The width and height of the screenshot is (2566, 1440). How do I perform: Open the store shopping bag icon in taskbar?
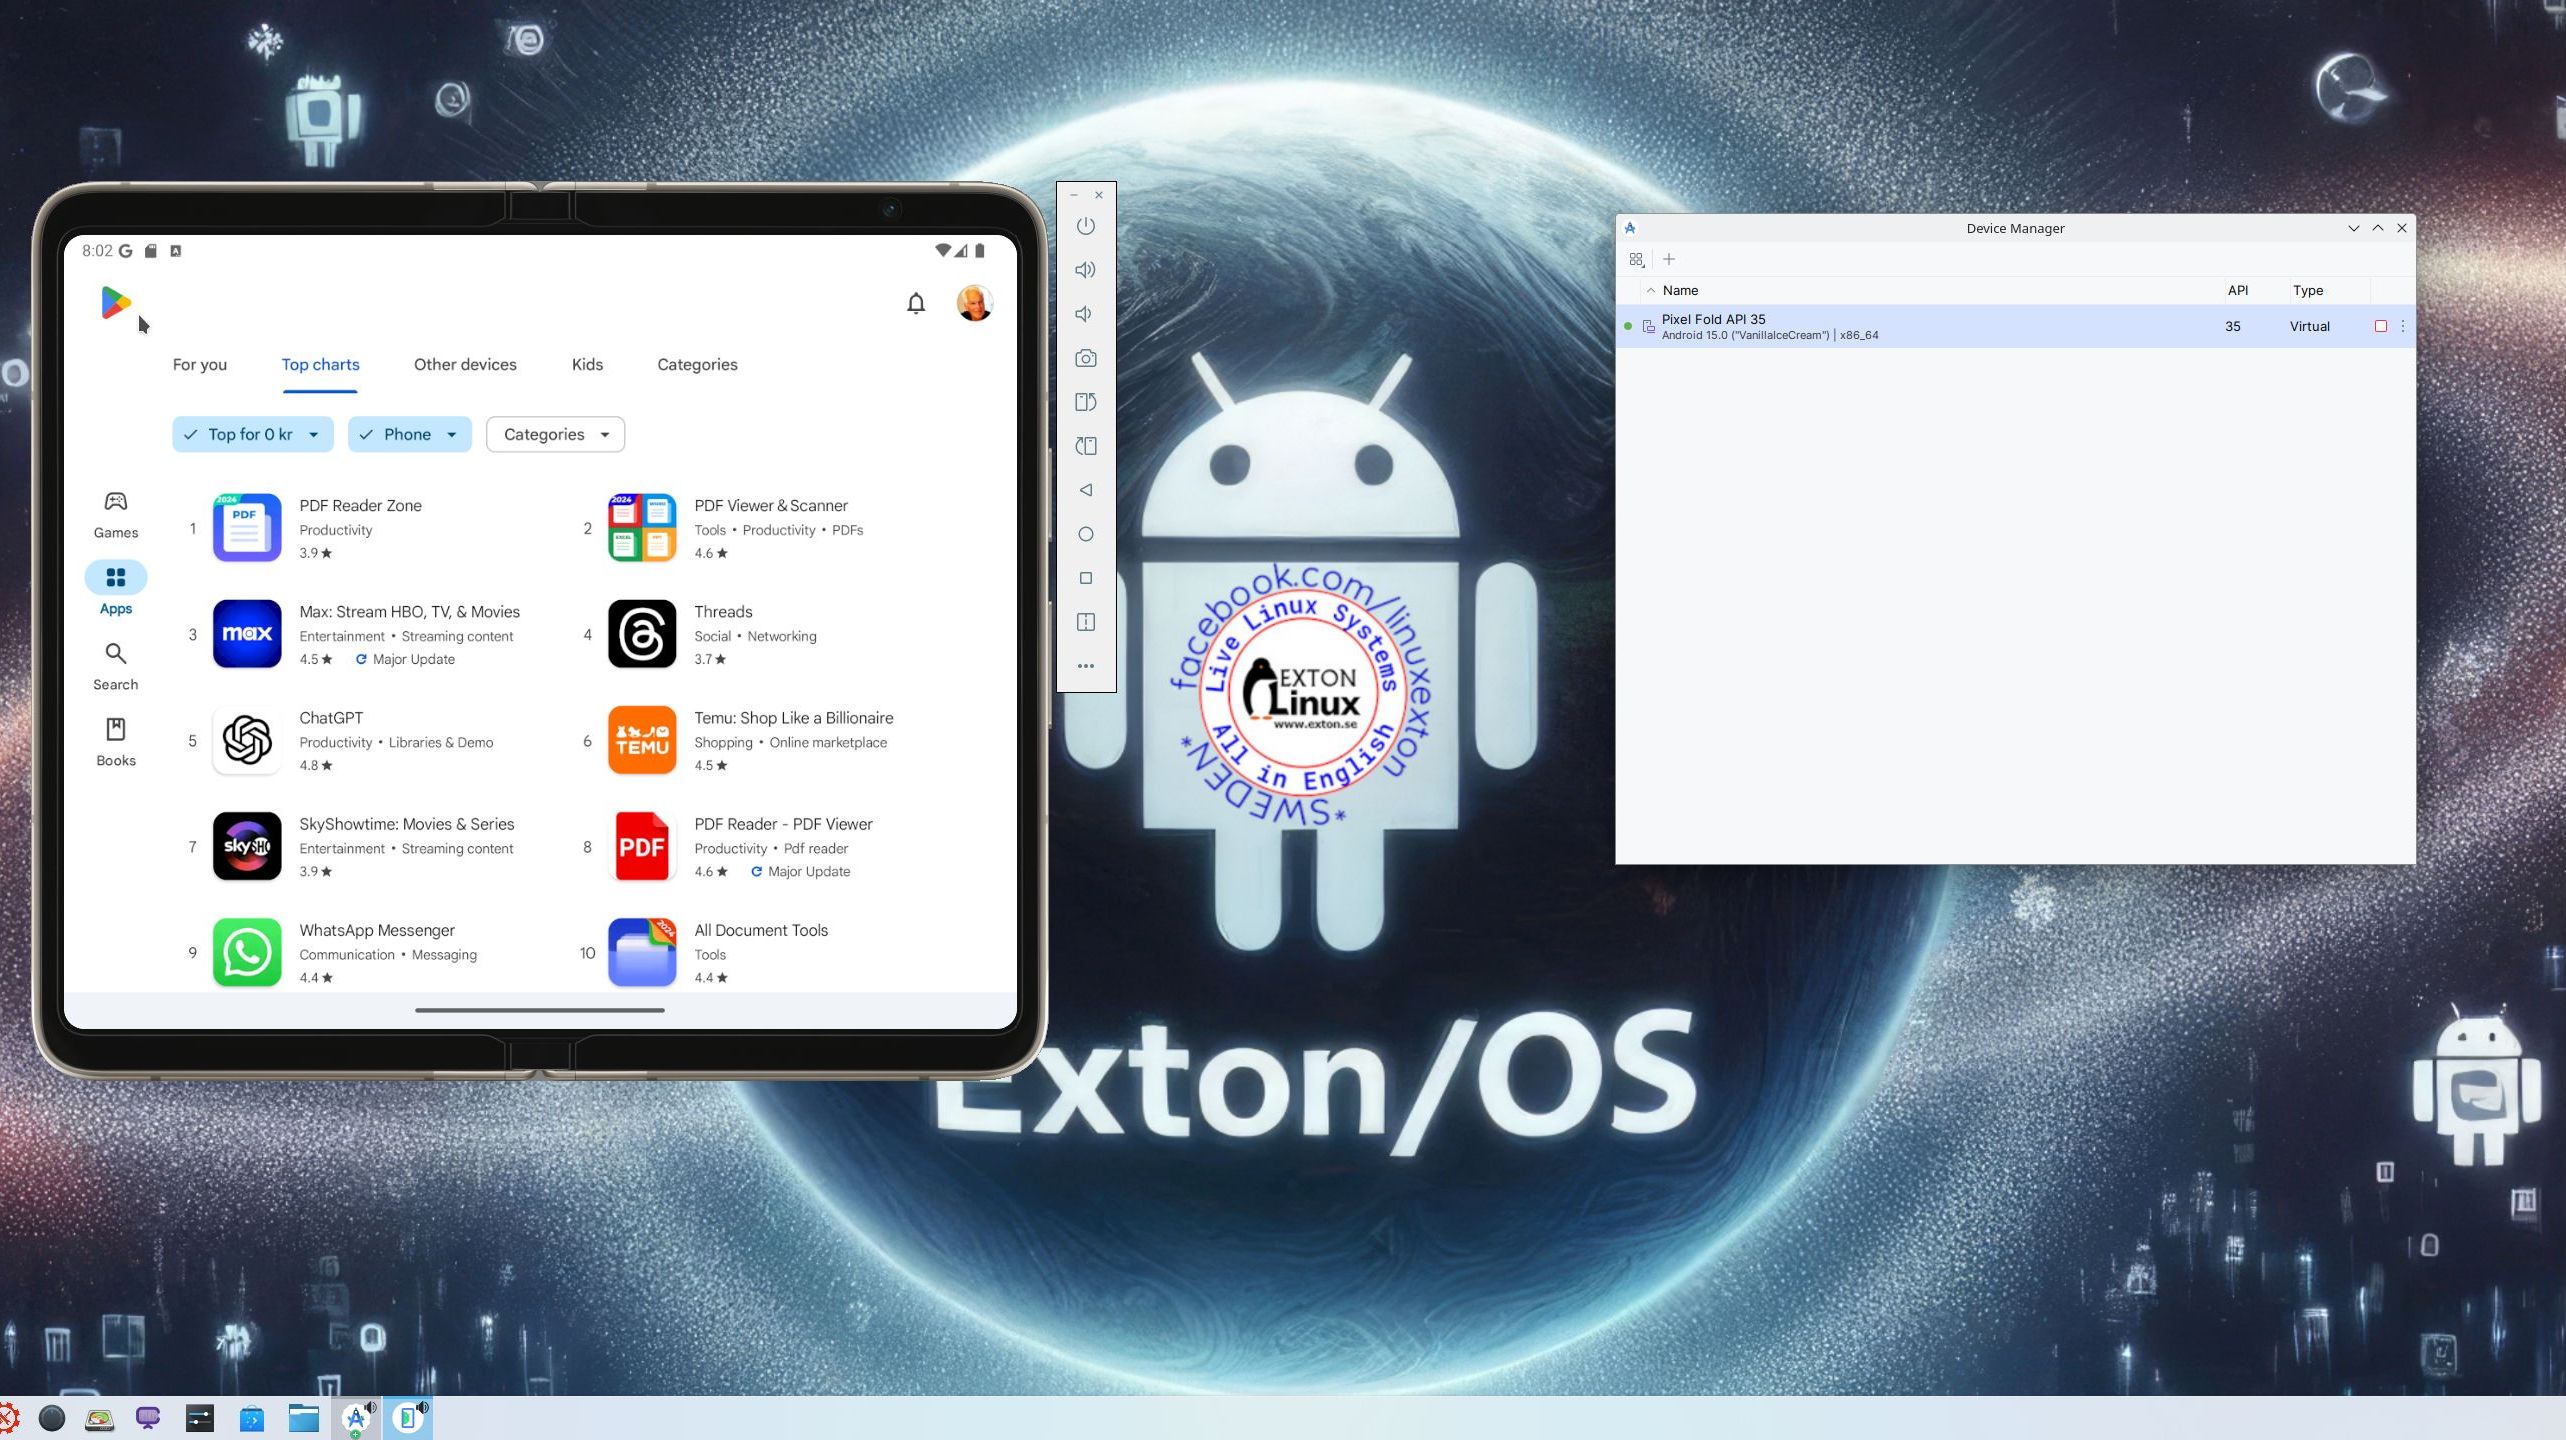(252, 1418)
